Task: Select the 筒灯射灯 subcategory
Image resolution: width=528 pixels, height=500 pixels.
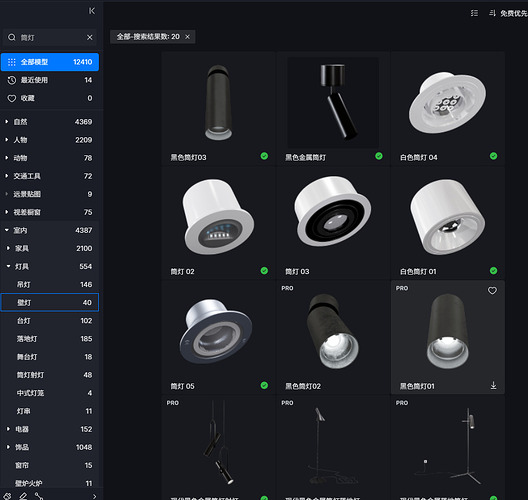Action: [50, 375]
